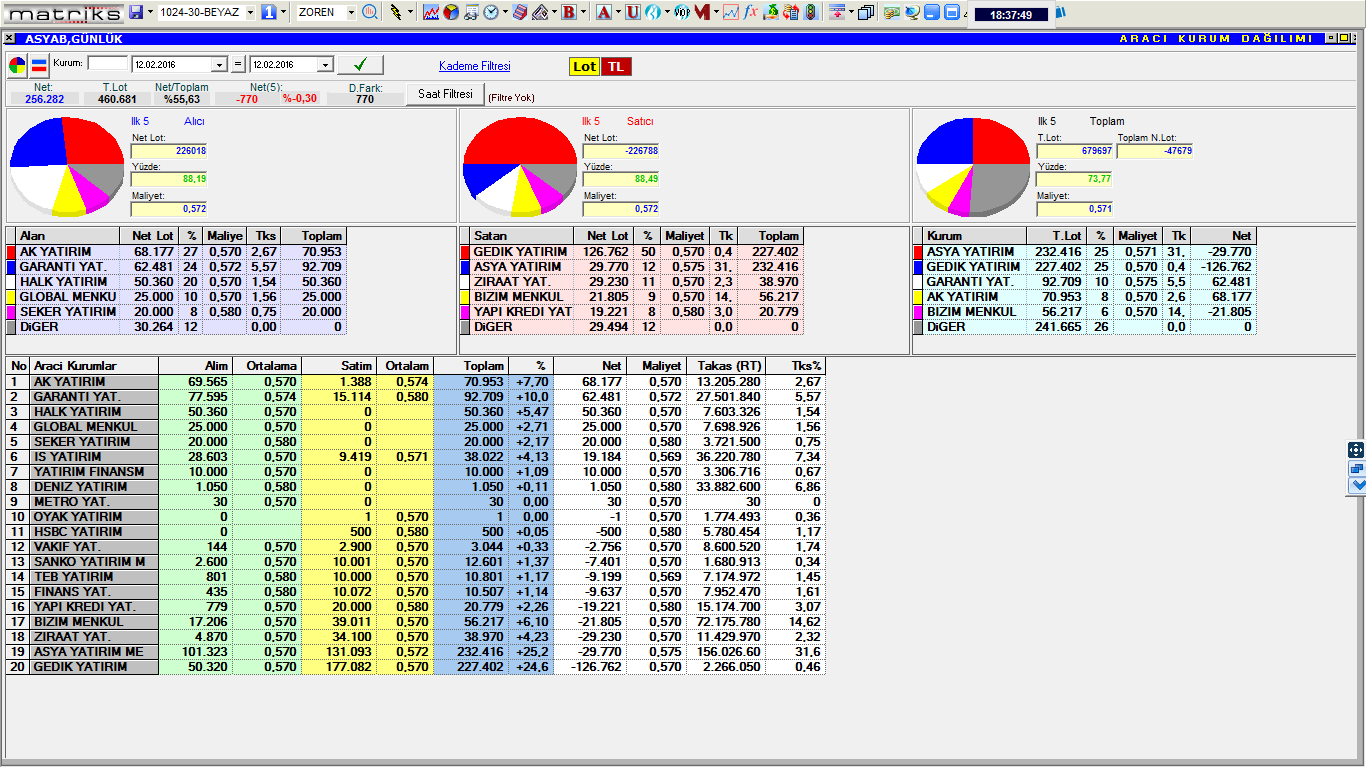Viewport: 1366px width, 768px height.
Task: Click the cascade windows icon
Action: point(865,13)
